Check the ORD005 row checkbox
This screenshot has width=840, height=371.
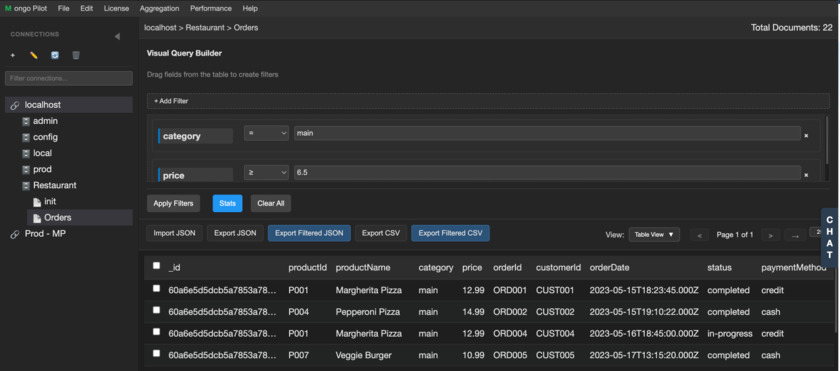(x=156, y=353)
